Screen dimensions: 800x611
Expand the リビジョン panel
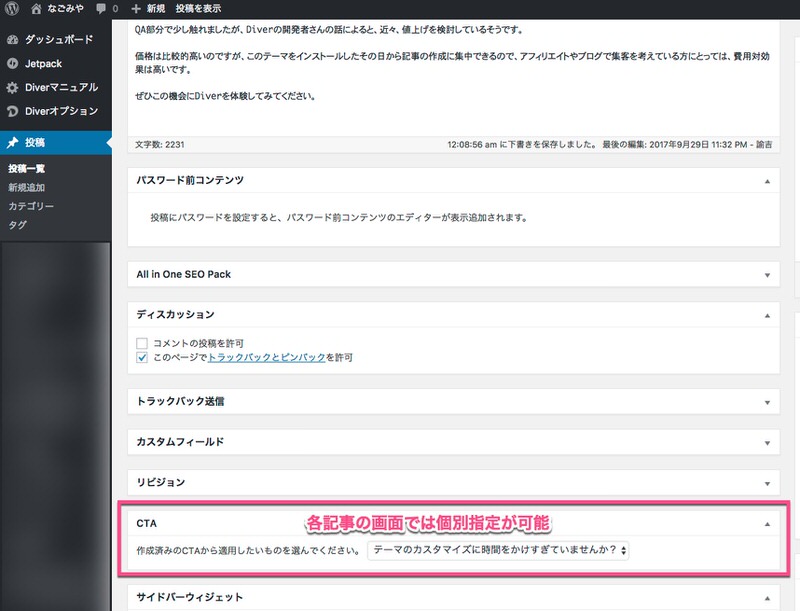(x=766, y=483)
